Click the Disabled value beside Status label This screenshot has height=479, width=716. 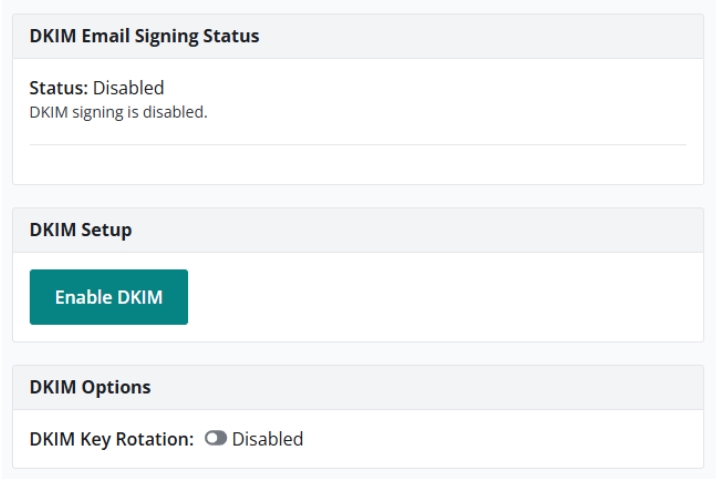click(x=128, y=88)
